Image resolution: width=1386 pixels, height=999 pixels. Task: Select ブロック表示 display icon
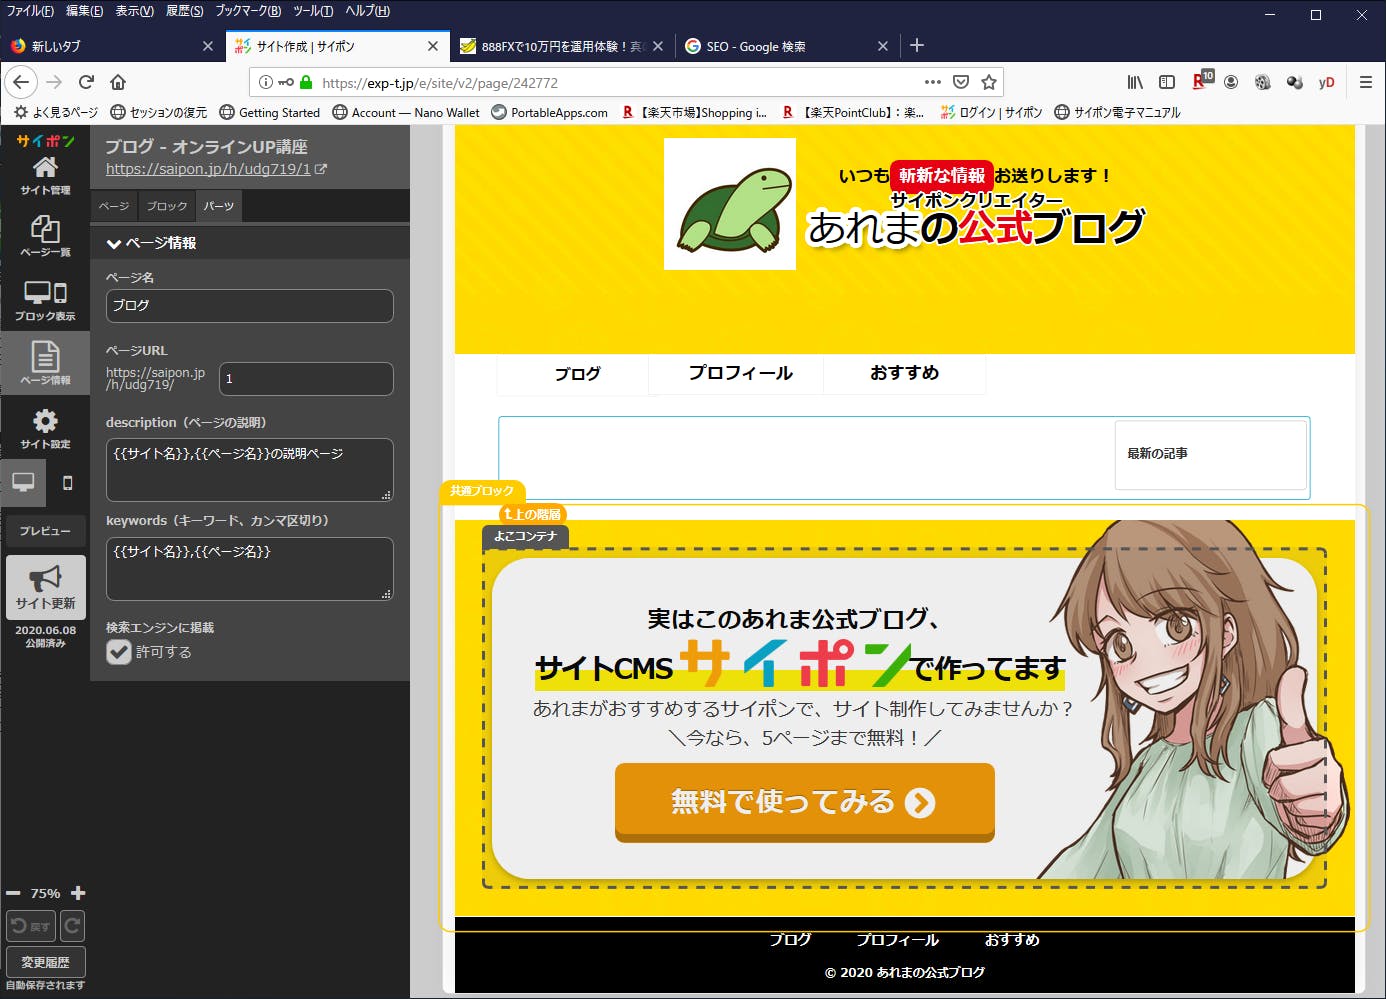pyautogui.click(x=45, y=300)
